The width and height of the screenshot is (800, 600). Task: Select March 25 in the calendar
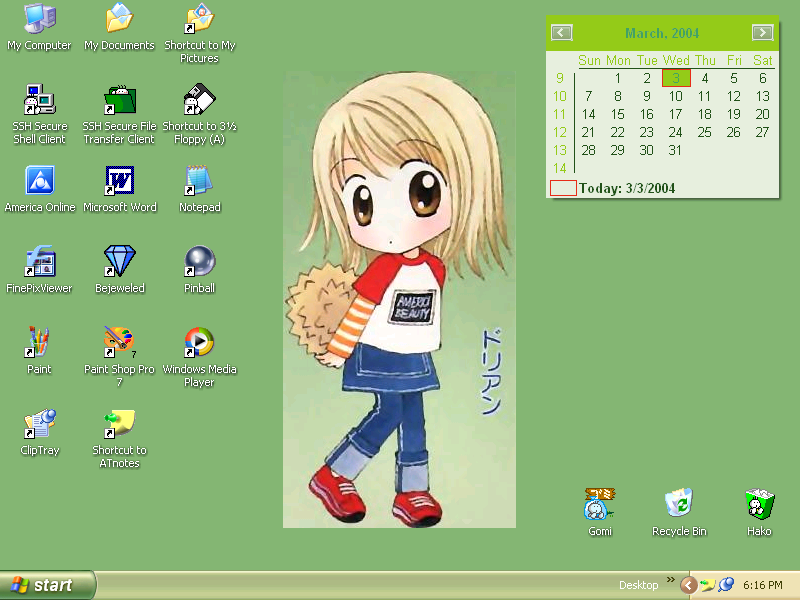tap(705, 132)
